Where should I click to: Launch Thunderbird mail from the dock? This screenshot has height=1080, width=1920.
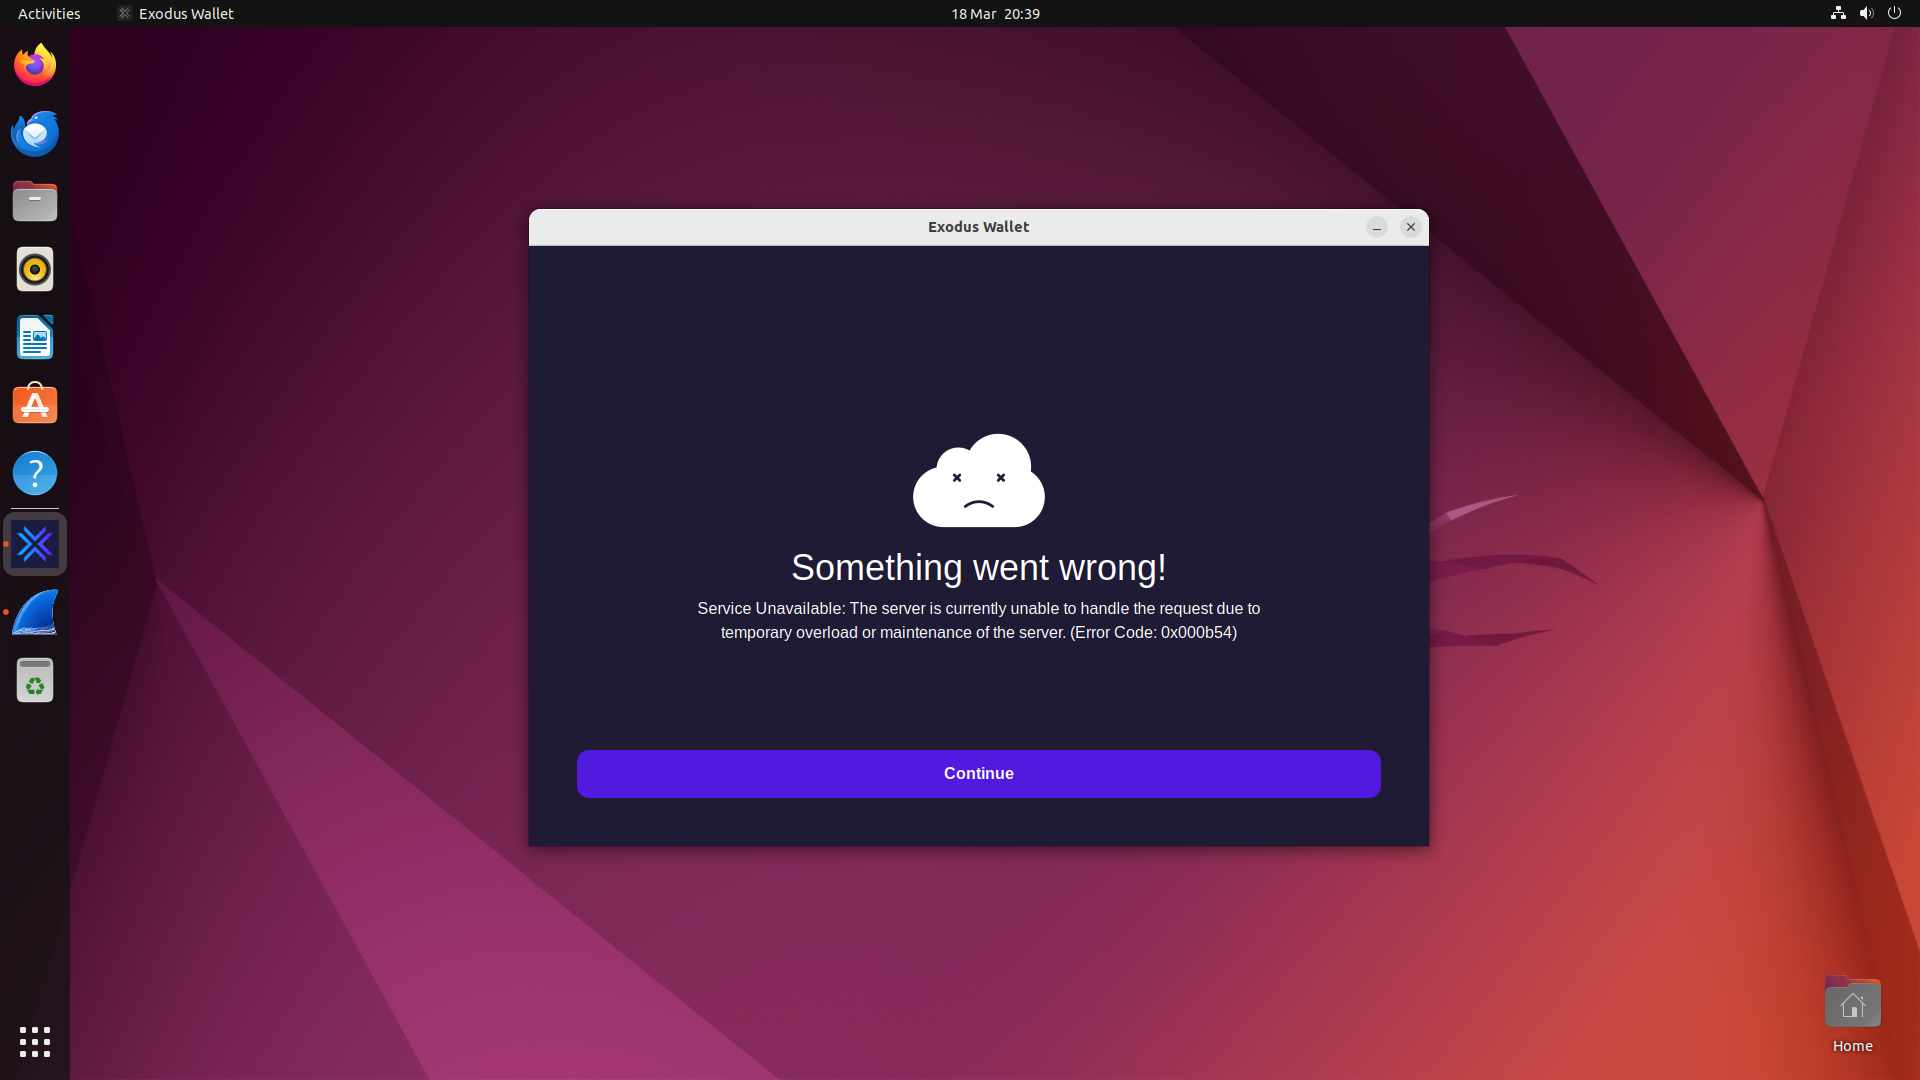(x=35, y=134)
